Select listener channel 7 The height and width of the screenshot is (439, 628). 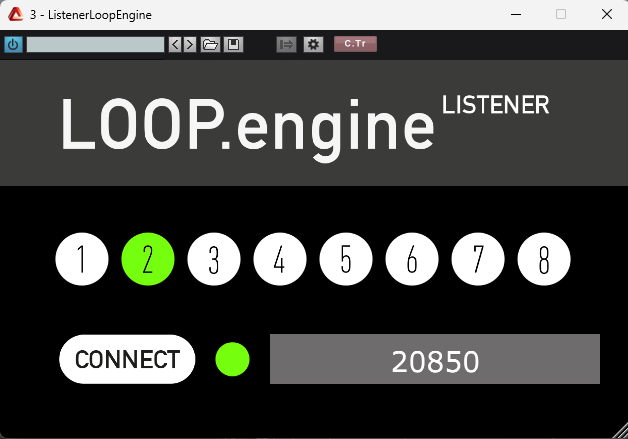click(x=478, y=259)
